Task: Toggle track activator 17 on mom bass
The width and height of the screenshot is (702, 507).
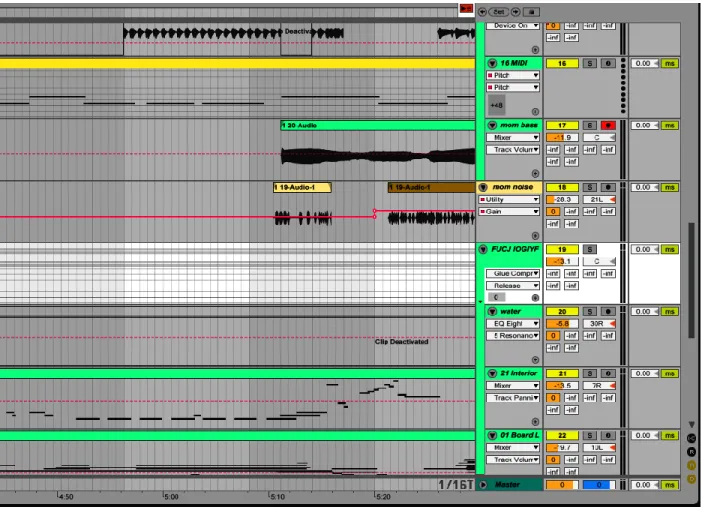Action: [562, 125]
